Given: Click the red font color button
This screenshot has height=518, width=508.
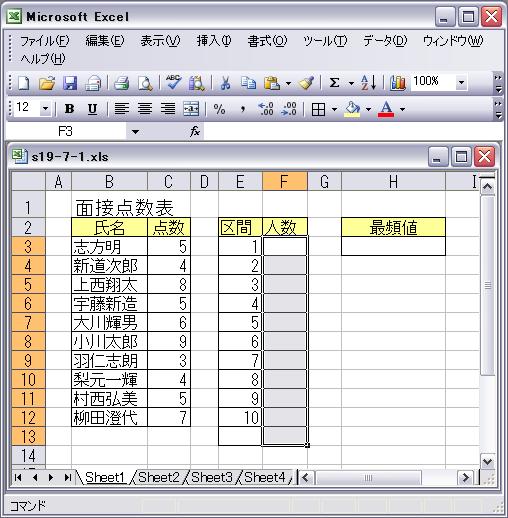Looking at the screenshot, I should 386,109.
